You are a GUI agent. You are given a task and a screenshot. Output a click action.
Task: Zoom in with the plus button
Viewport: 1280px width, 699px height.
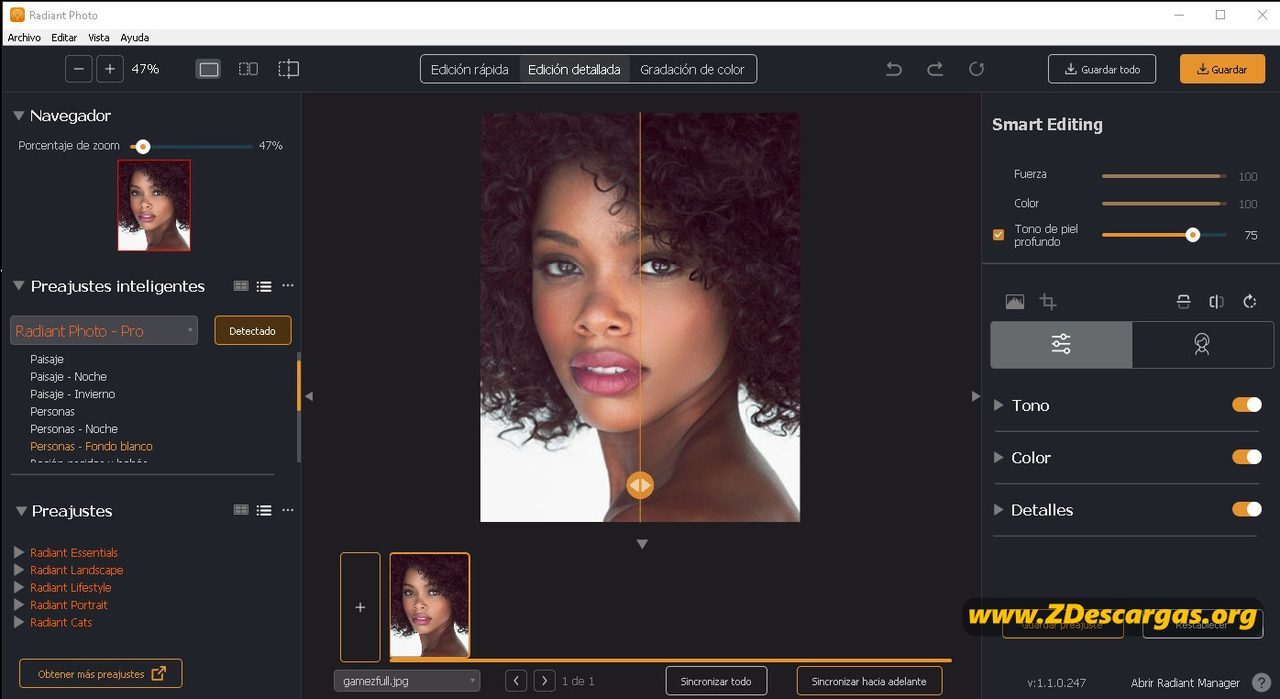tap(110, 69)
